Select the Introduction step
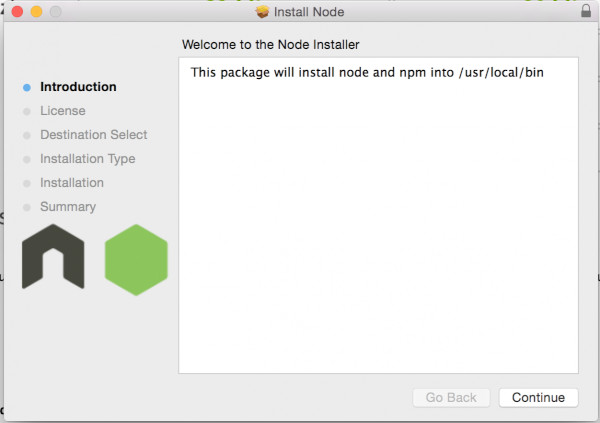This screenshot has height=423, width=600. pyautogui.click(x=78, y=87)
